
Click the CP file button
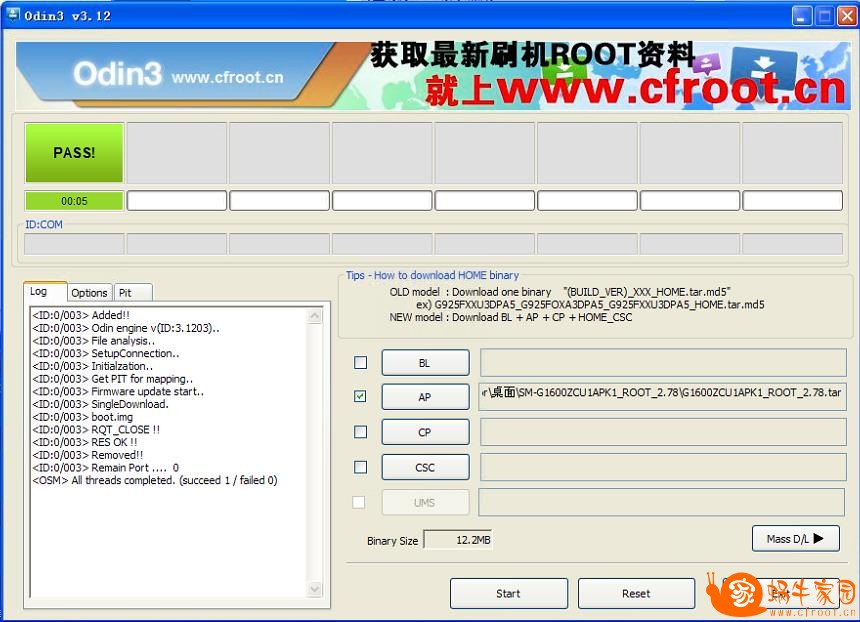point(425,432)
